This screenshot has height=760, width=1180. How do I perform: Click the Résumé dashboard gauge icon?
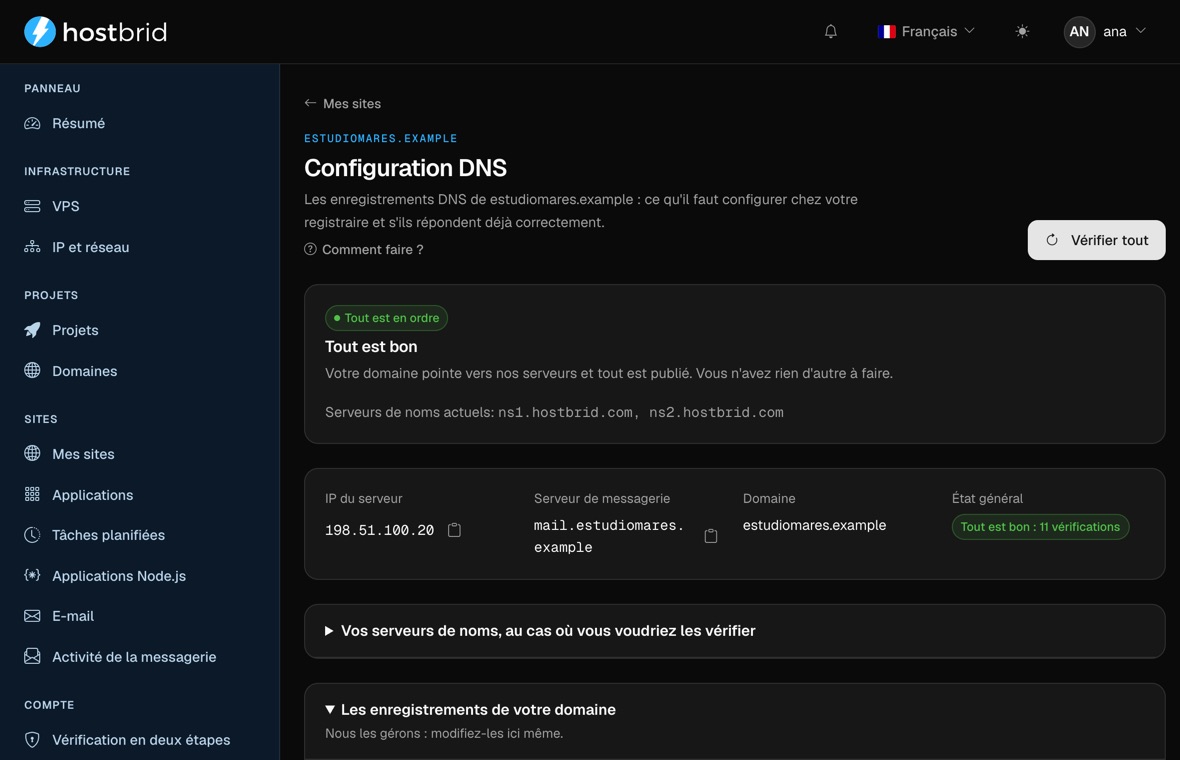32,123
